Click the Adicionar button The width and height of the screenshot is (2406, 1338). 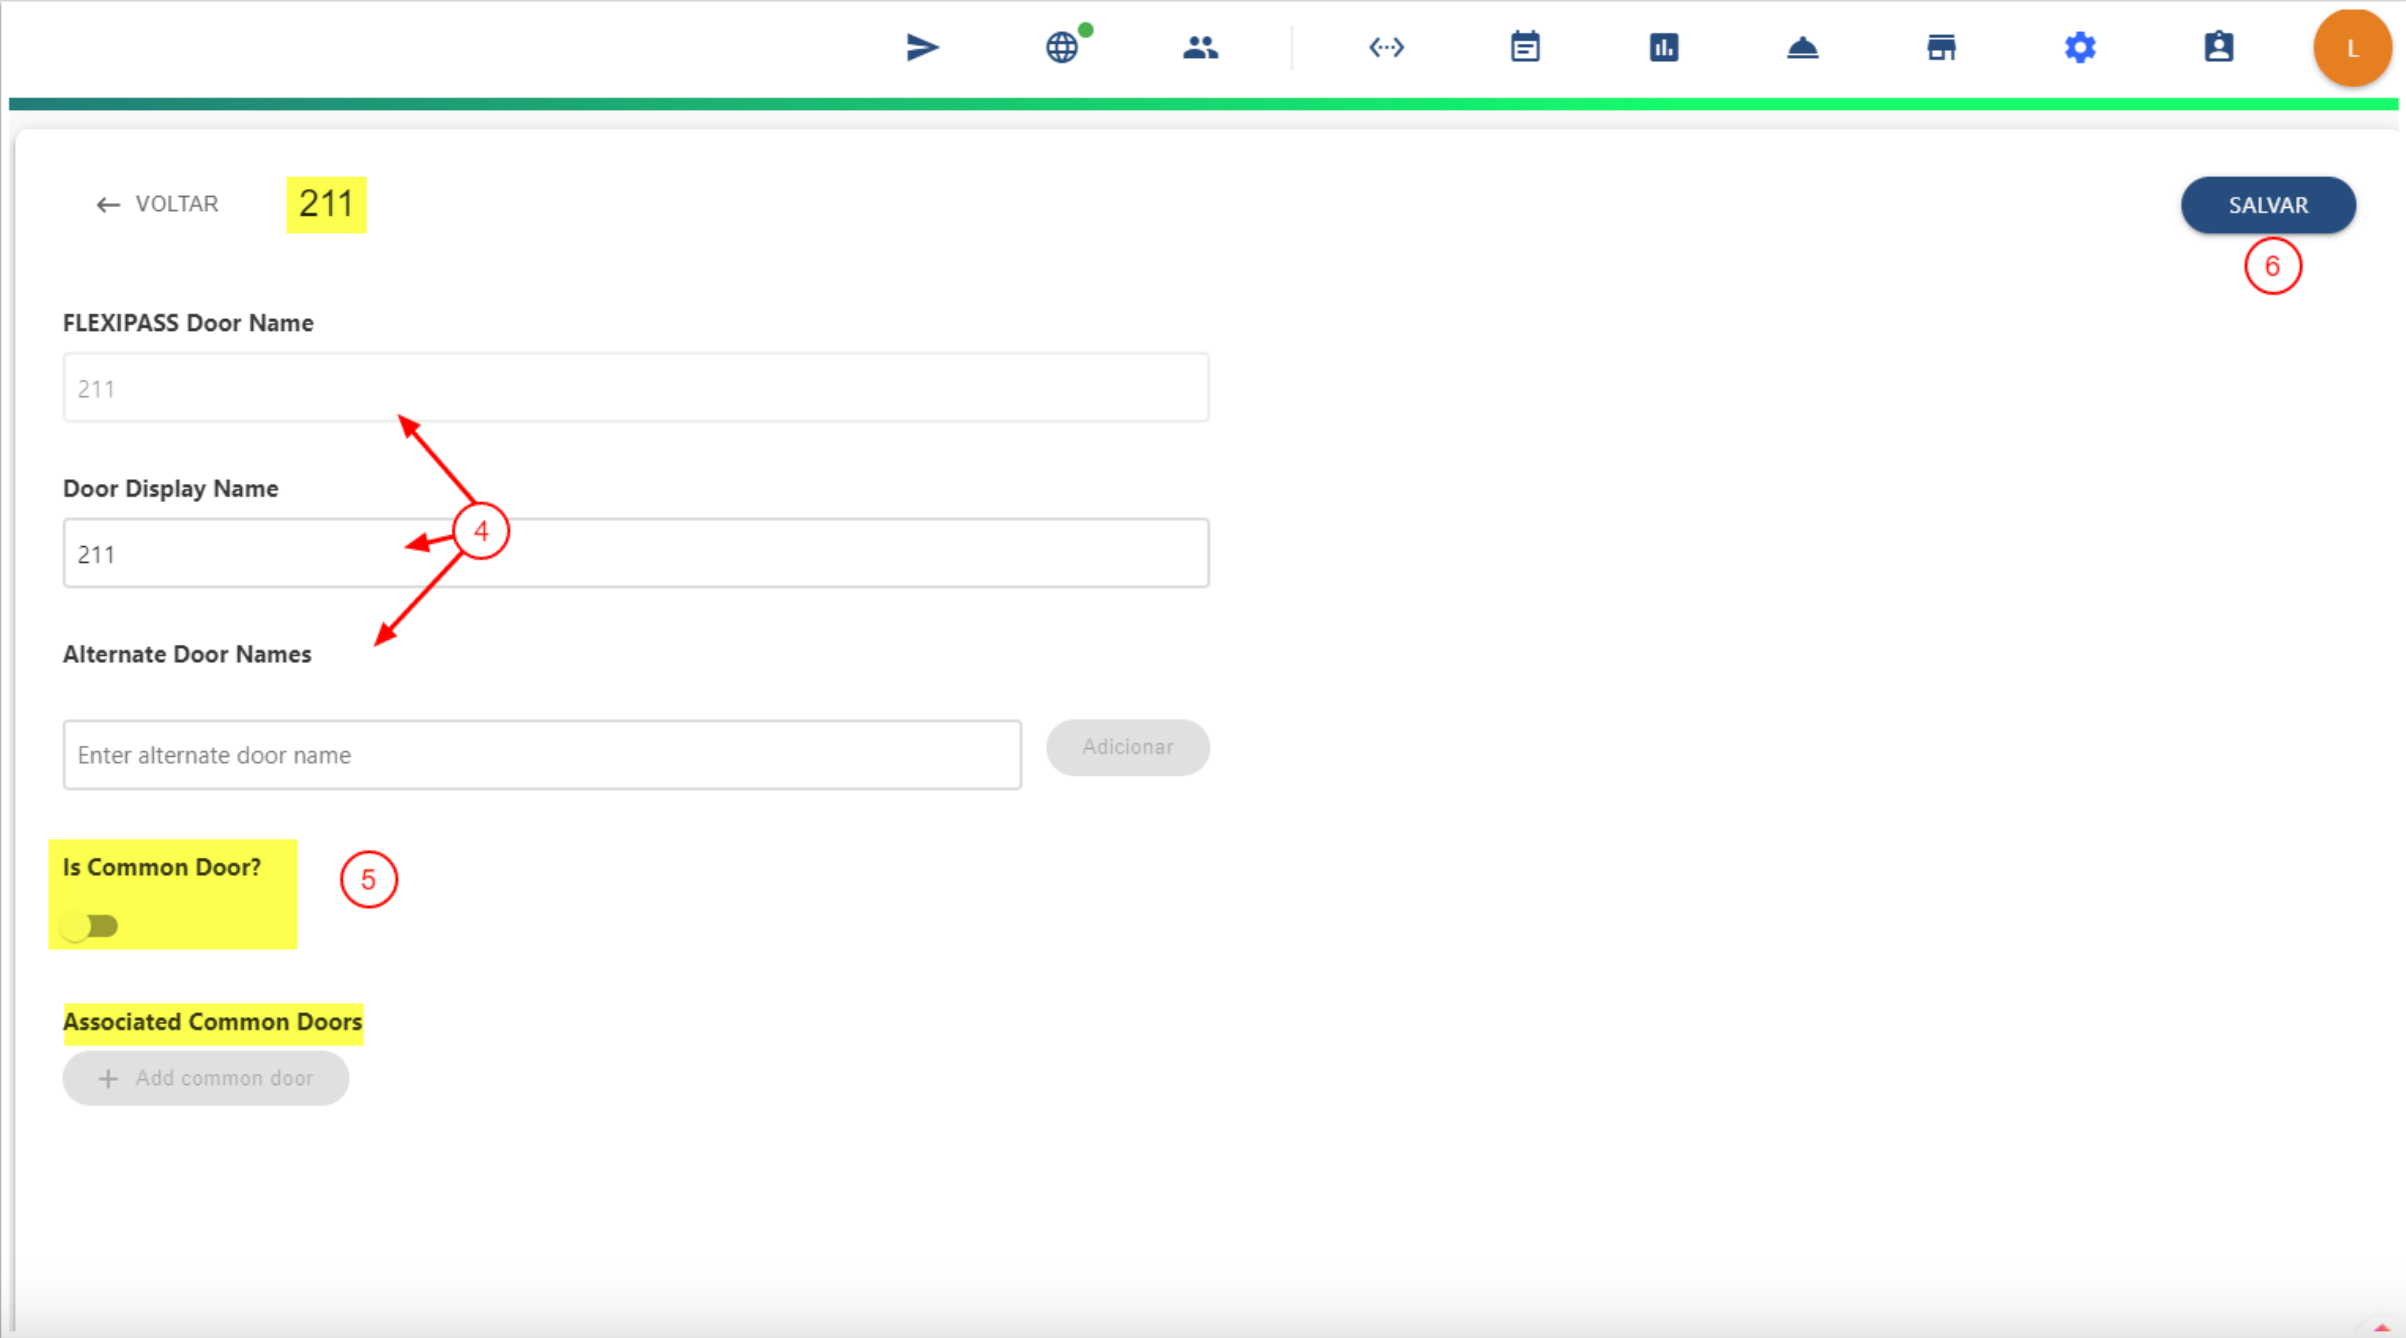(1127, 747)
